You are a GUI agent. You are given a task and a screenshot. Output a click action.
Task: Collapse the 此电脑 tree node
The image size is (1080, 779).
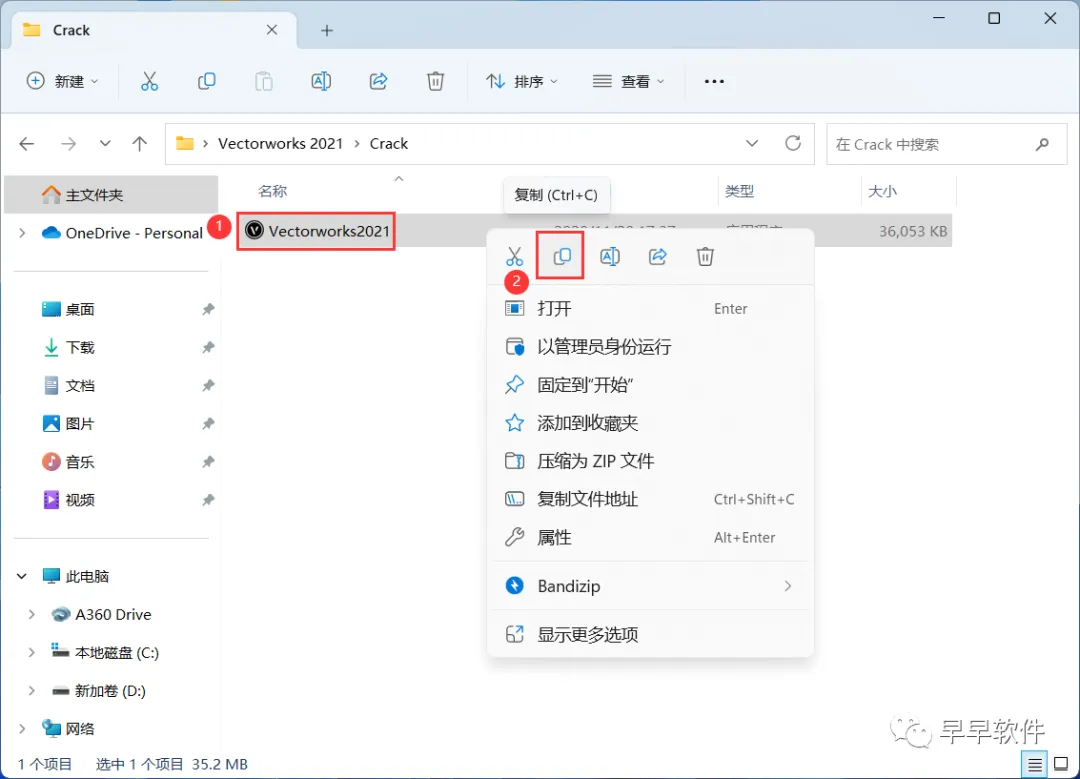(x=22, y=577)
